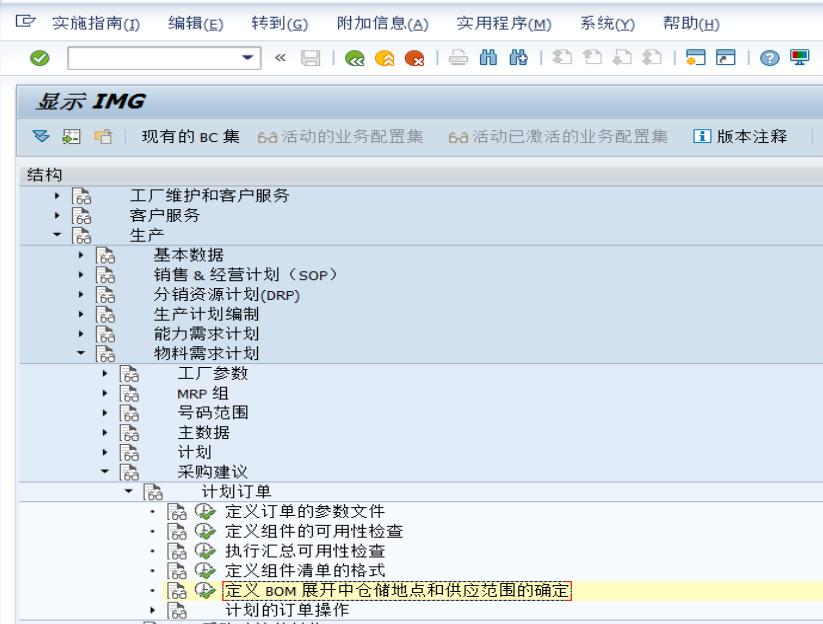Click the 活动的业务配置集 button

click(x=341, y=137)
